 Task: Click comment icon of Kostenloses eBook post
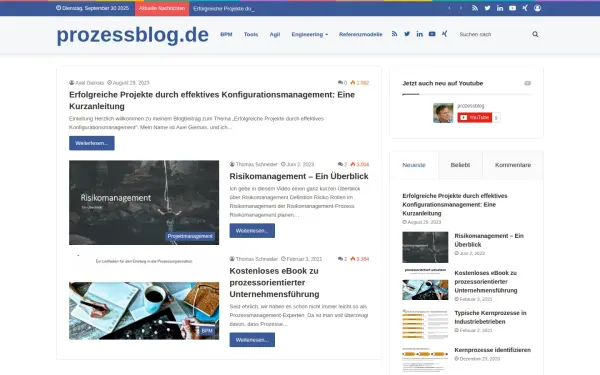[x=340, y=259]
